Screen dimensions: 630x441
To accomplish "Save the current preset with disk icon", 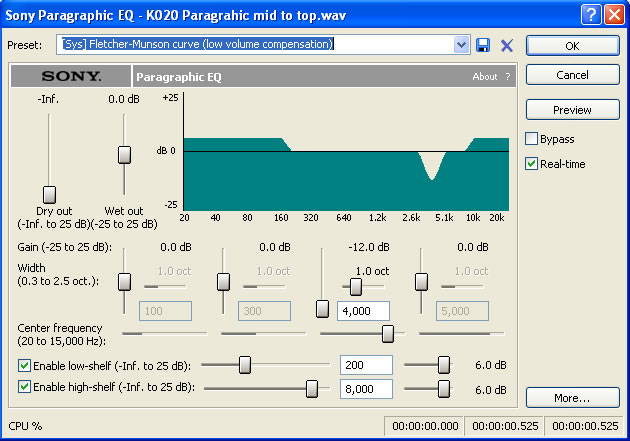I will coord(483,45).
